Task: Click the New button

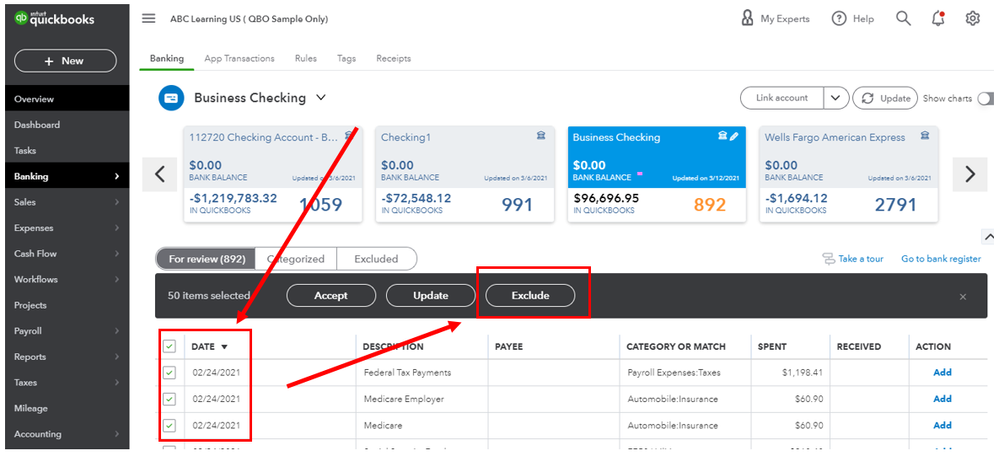Action: pos(65,61)
